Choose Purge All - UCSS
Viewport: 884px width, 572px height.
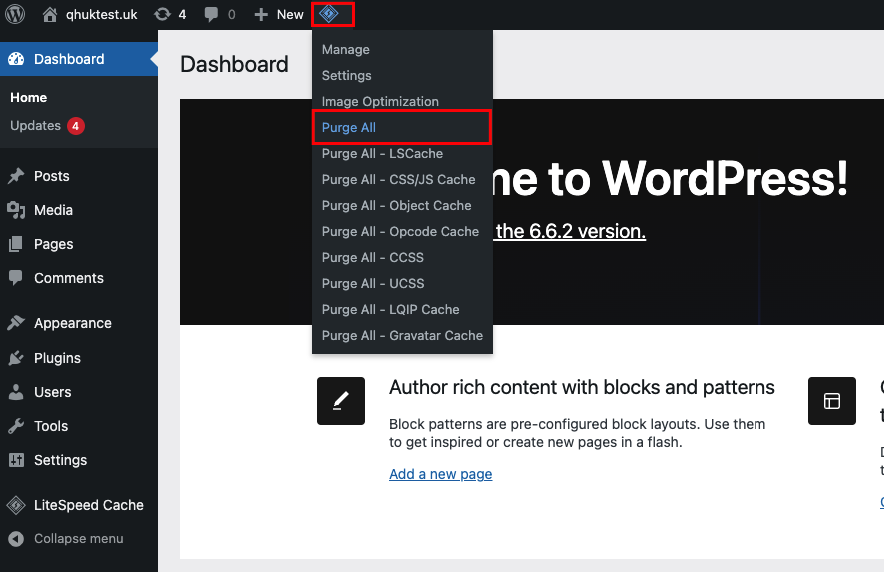[373, 283]
